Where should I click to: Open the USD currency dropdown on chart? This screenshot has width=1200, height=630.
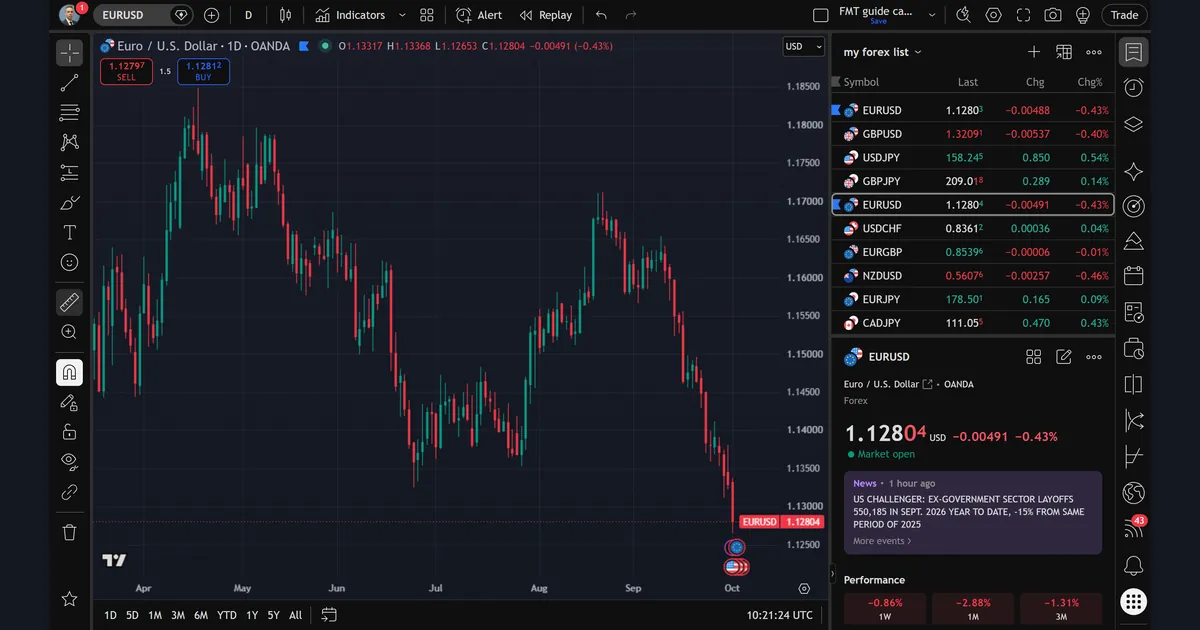pos(803,46)
